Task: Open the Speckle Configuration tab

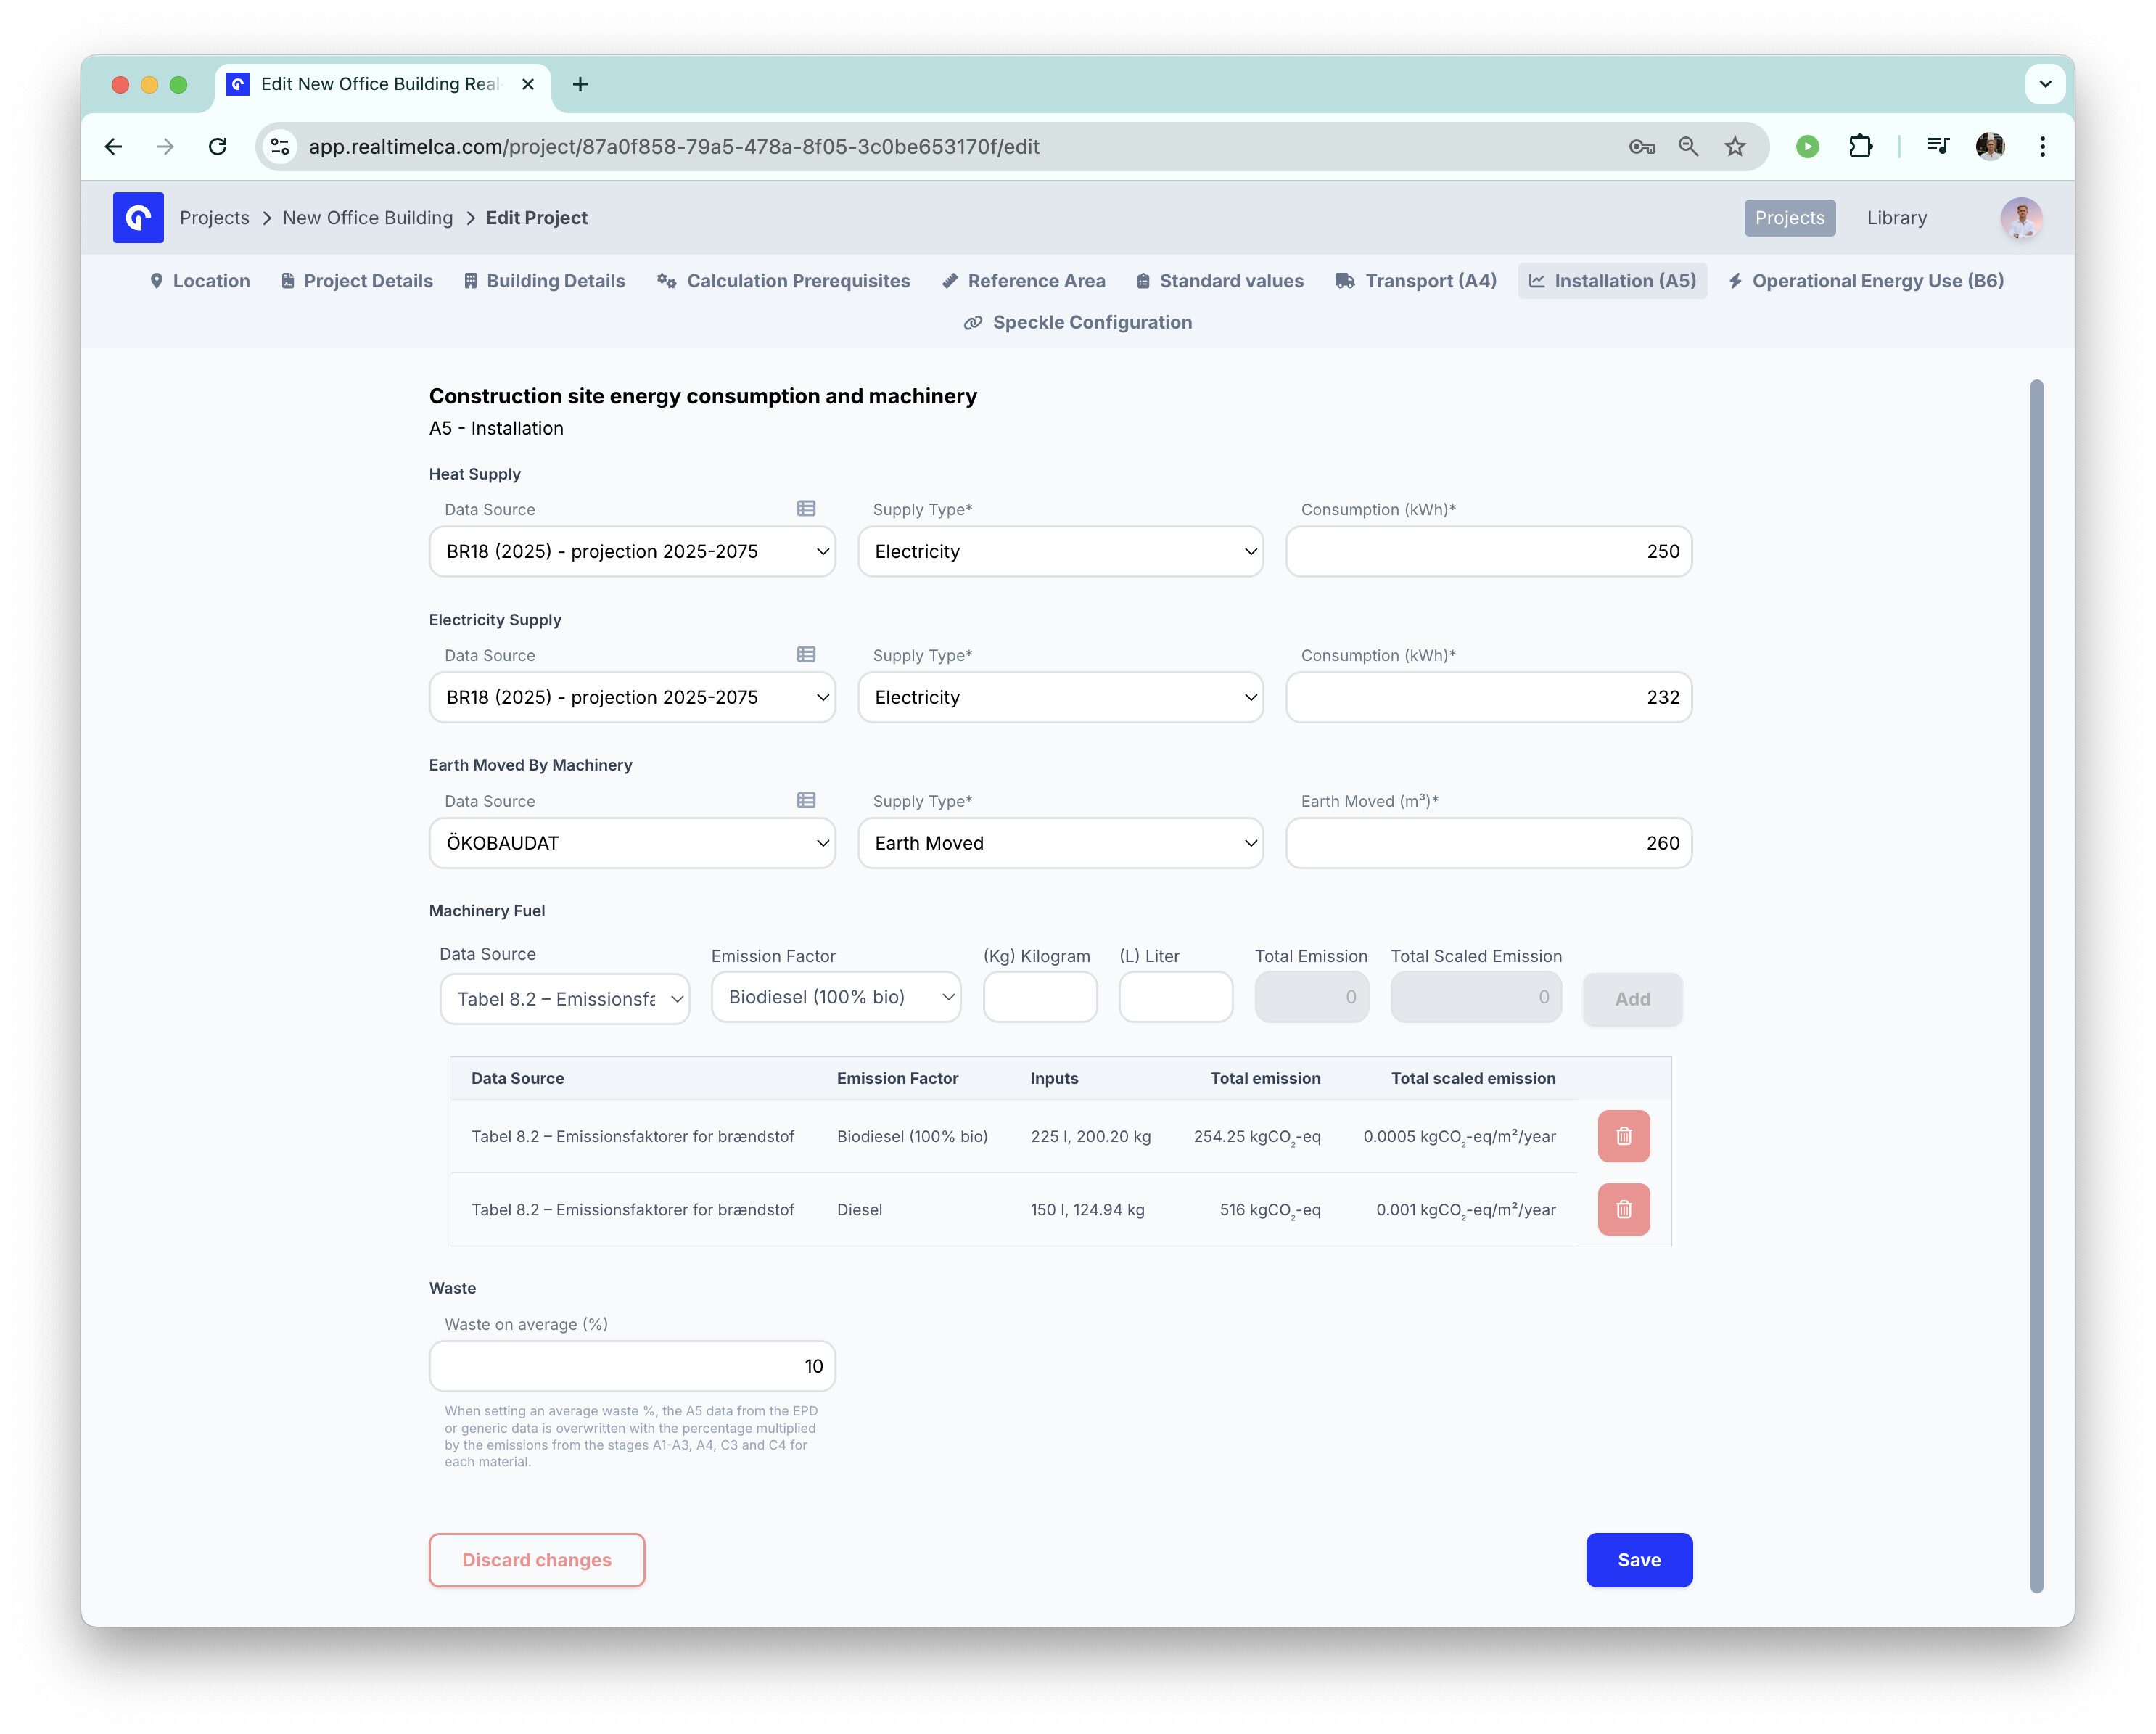Action: pyautogui.click(x=1078, y=322)
